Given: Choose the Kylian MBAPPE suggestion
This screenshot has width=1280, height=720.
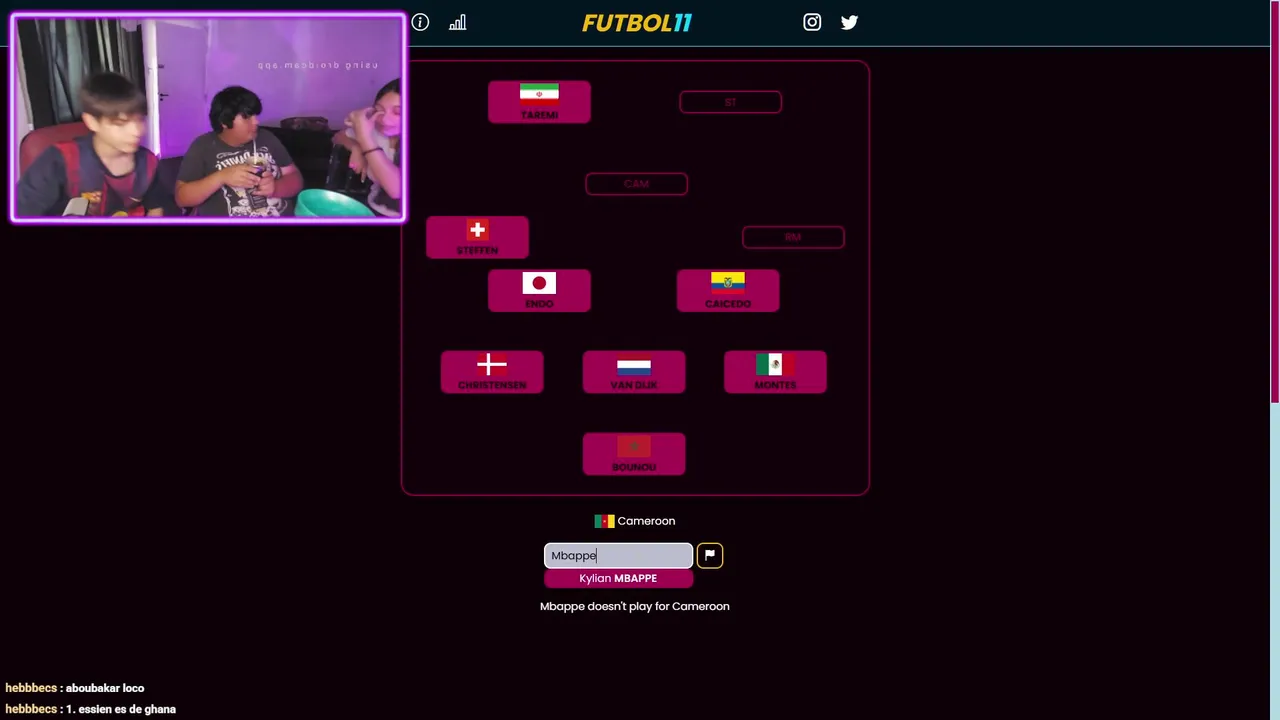Looking at the screenshot, I should coord(618,578).
